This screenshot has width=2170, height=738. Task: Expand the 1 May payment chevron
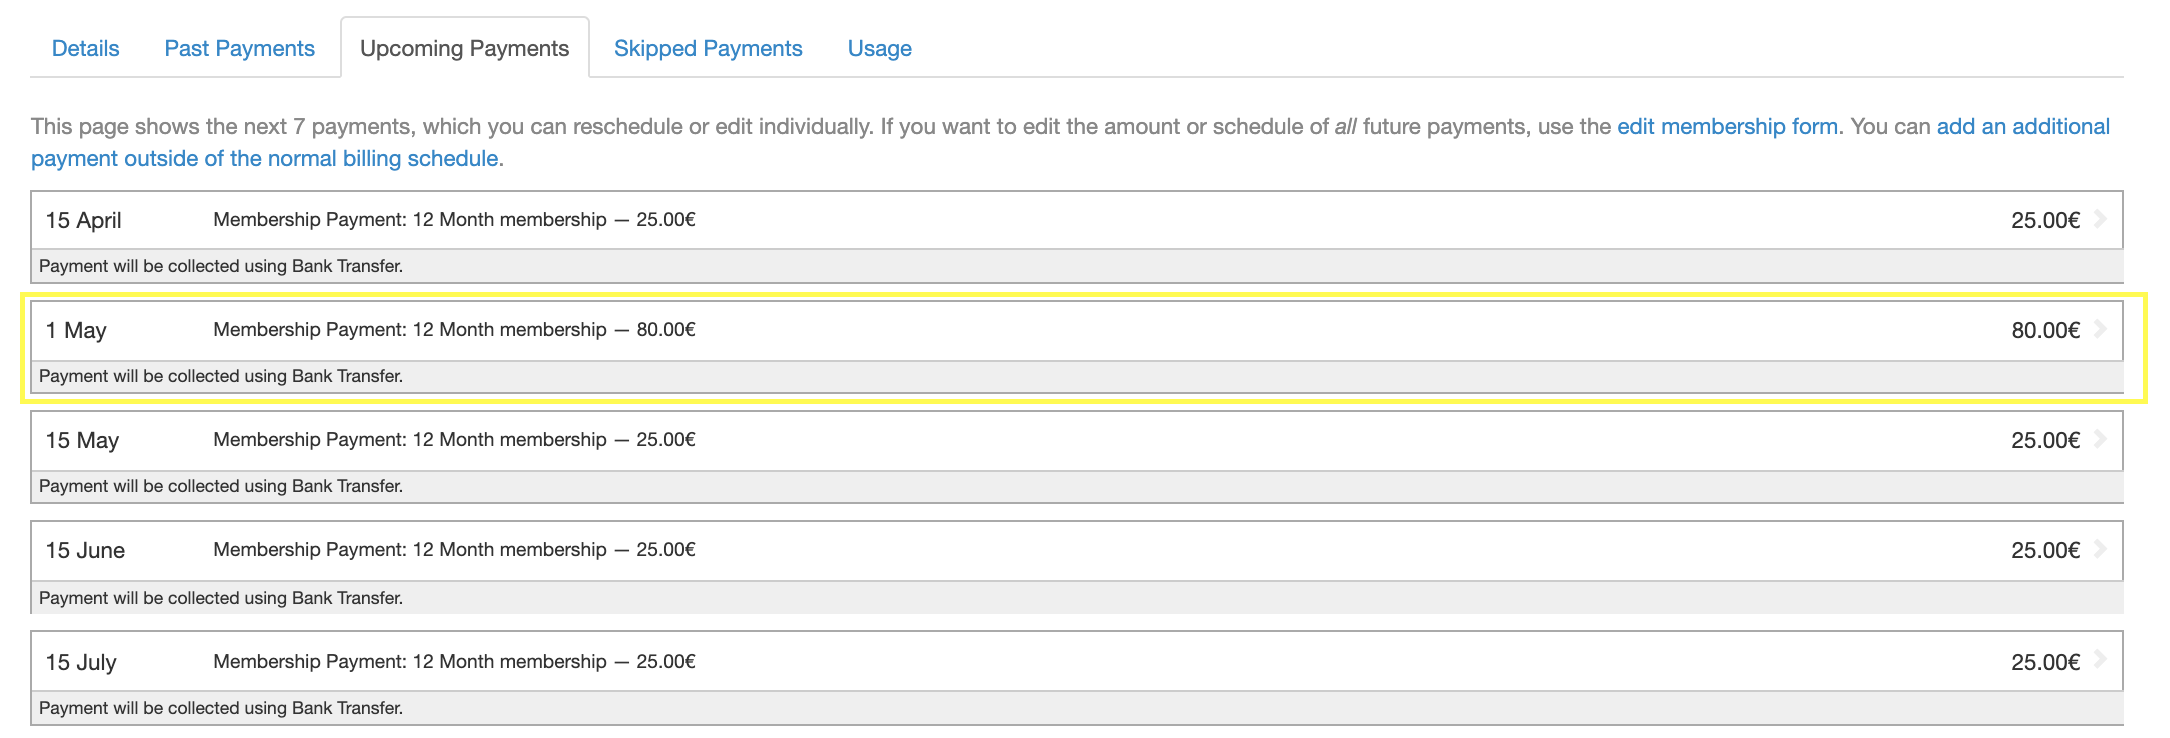[2100, 329]
